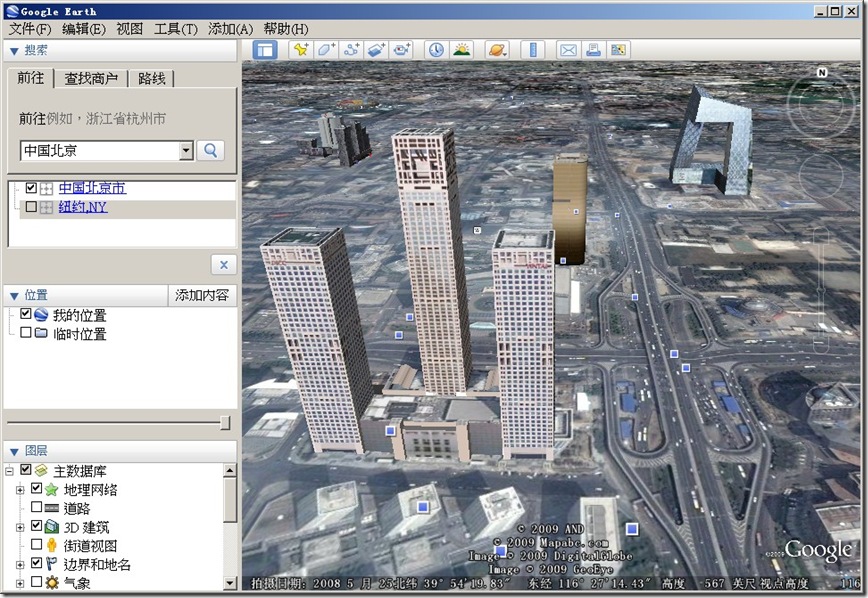Click the Primary Database layers icon
The height and width of the screenshot is (598, 868).
[x=41, y=470]
